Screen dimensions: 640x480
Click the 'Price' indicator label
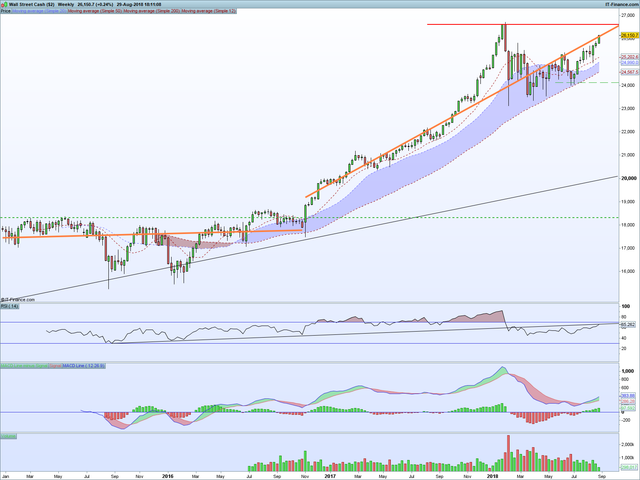[5, 11]
